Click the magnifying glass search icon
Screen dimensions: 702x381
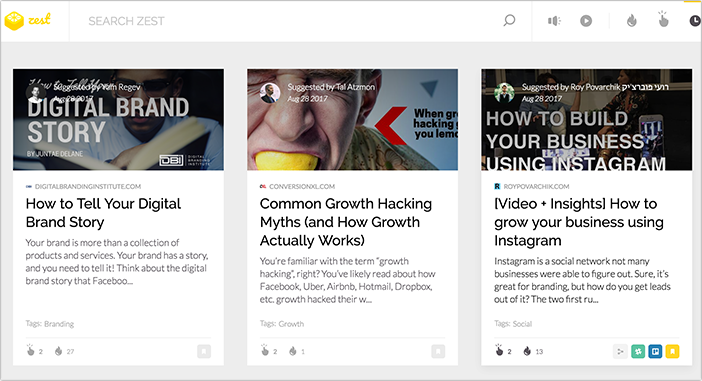click(x=509, y=21)
